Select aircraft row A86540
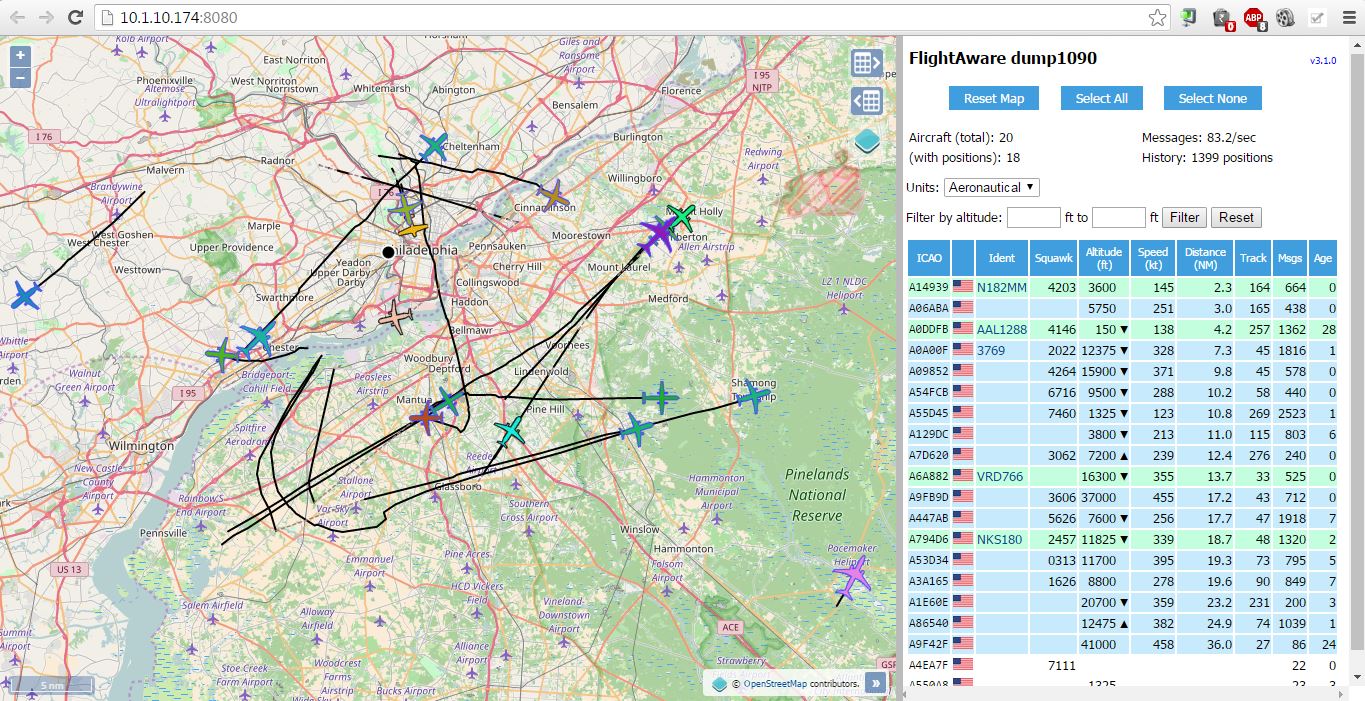Viewport: 1365px width, 701px height. pyautogui.click(x=1122, y=623)
